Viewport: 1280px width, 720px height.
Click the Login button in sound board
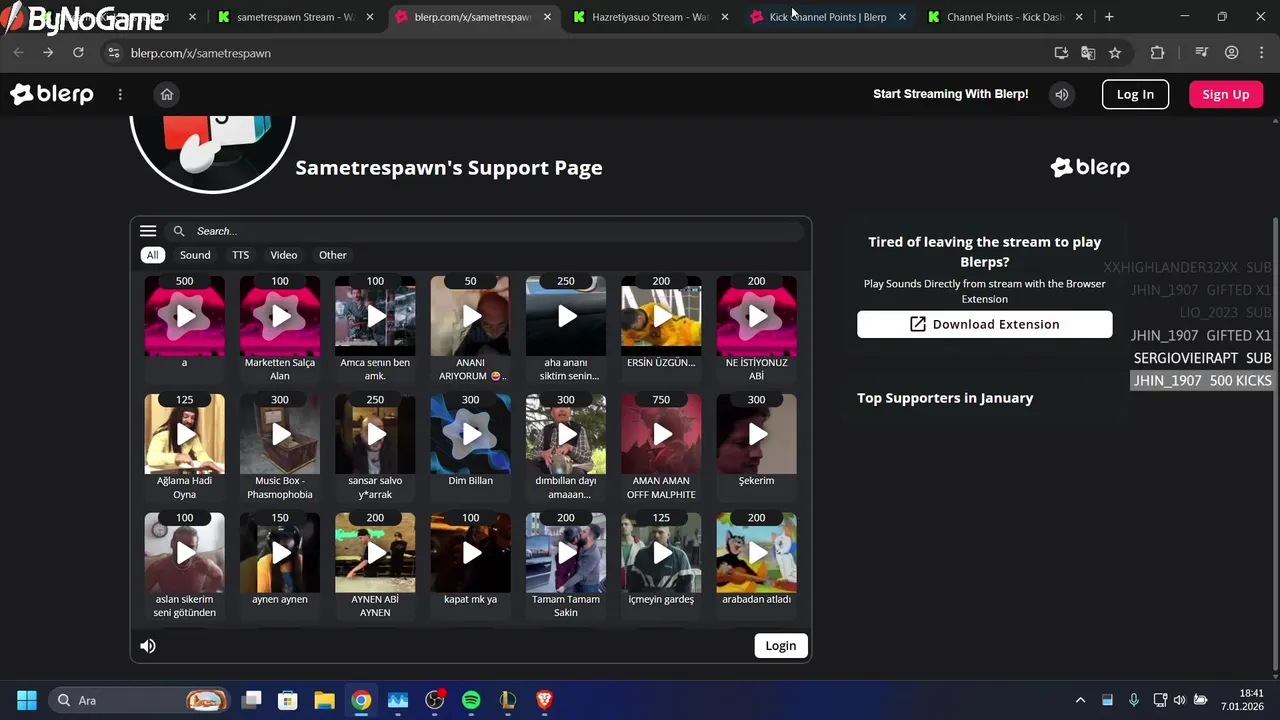pos(781,646)
